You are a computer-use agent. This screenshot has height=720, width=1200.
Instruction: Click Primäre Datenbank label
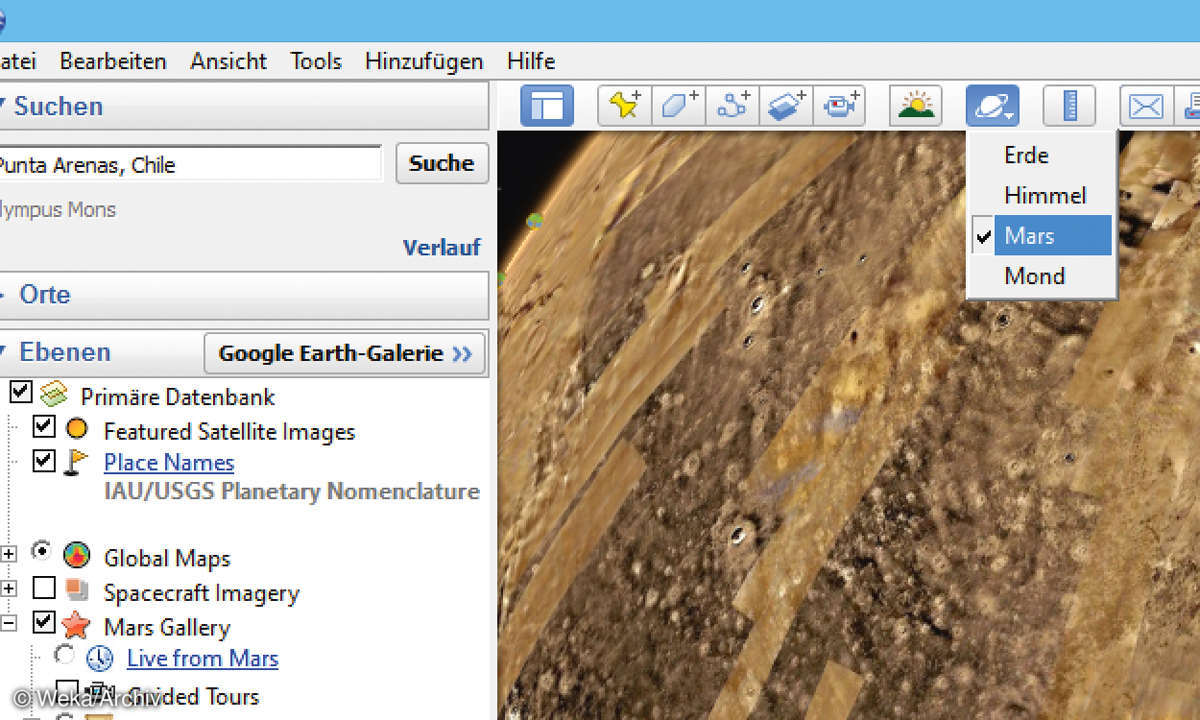point(178,396)
